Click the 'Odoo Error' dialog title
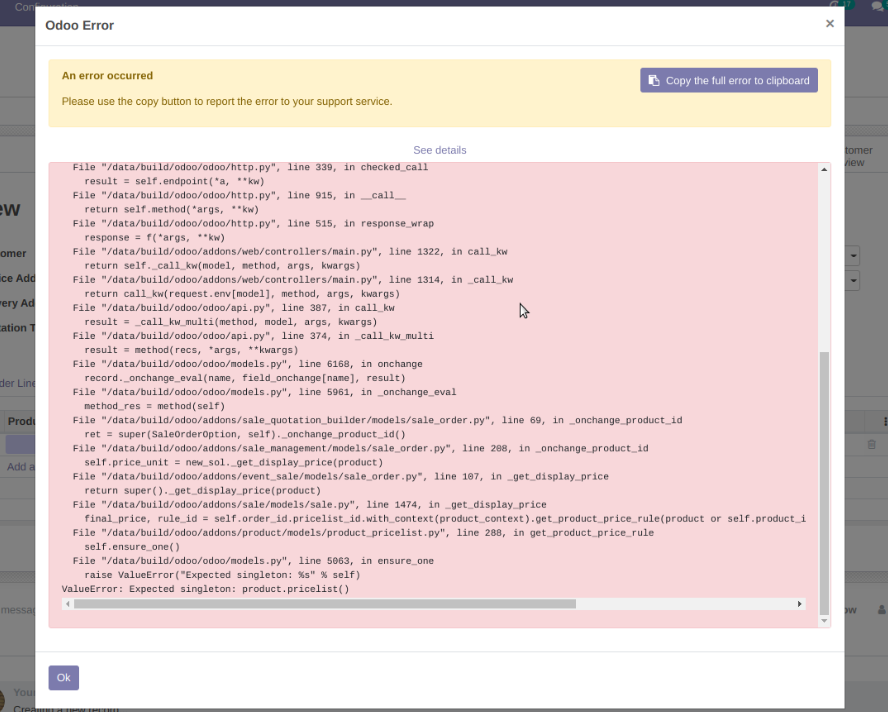Screen dimensions: 888x712 click(80, 25)
